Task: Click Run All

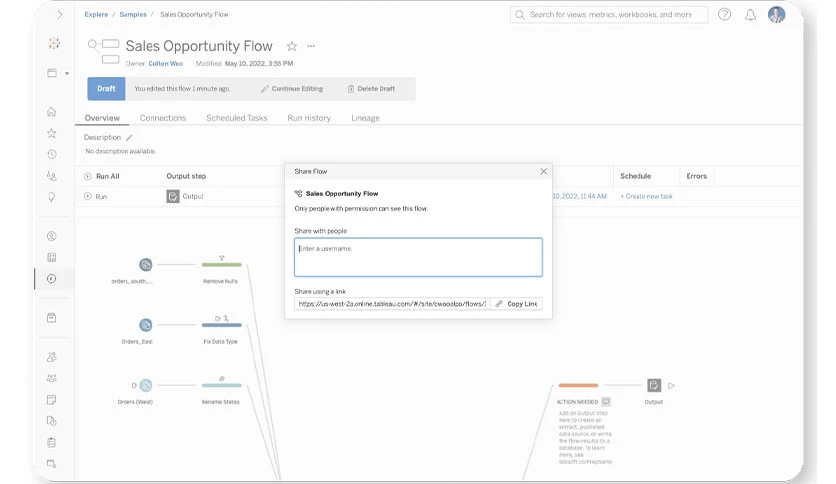Action: [x=102, y=176]
